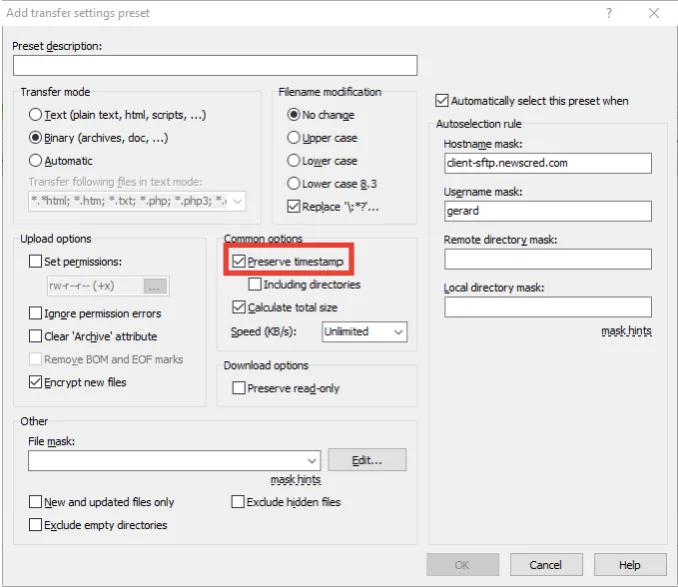Click the Help button
This screenshot has width=678, height=587.
pos(630,565)
